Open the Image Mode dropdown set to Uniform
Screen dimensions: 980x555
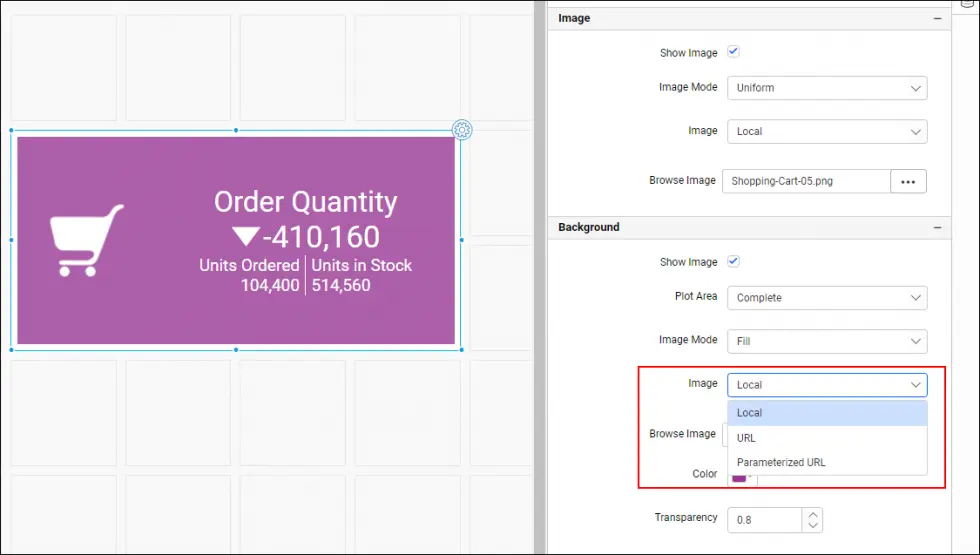pos(826,88)
